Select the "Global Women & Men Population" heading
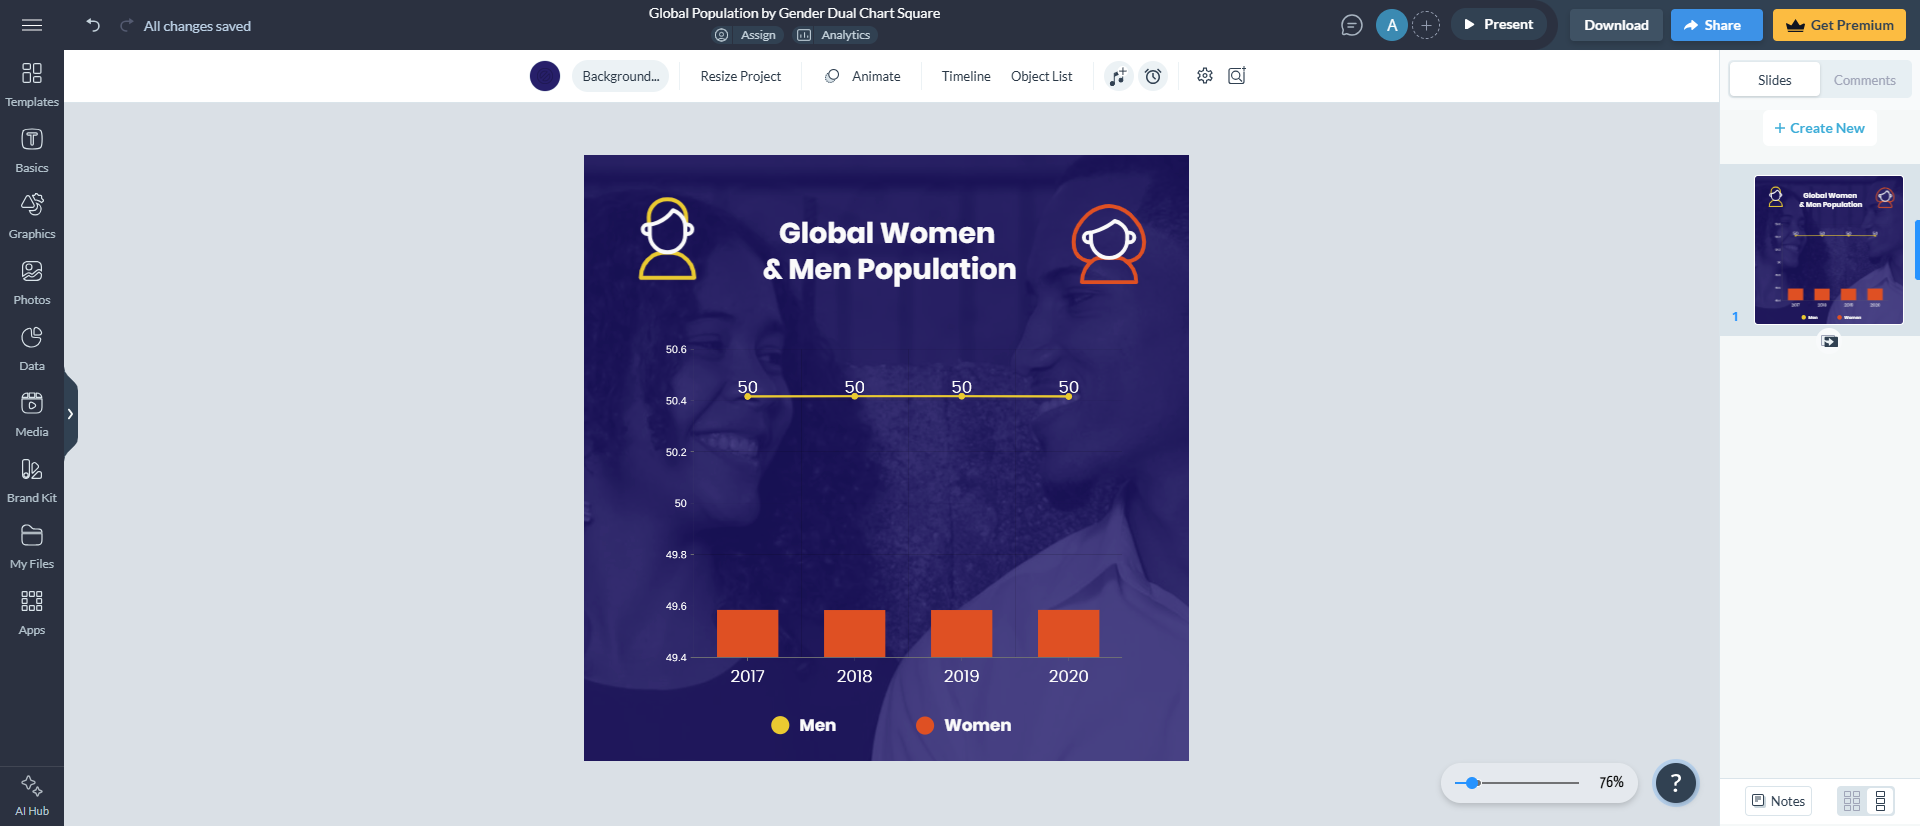The width and height of the screenshot is (1920, 826). pos(888,251)
